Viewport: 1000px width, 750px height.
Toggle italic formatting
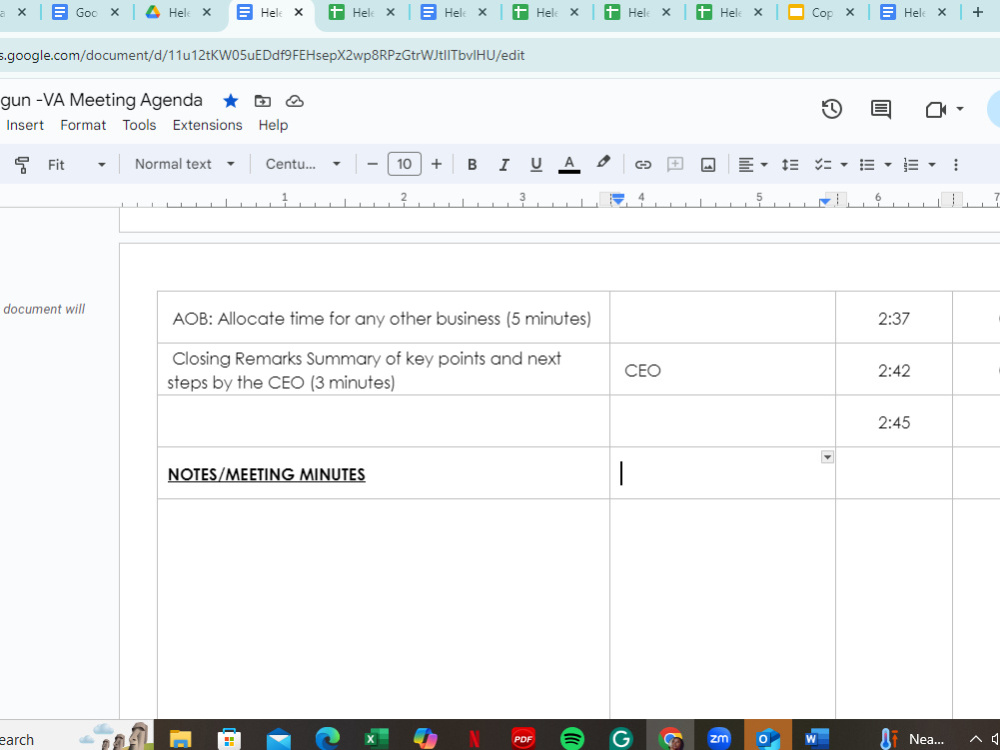tap(504, 165)
